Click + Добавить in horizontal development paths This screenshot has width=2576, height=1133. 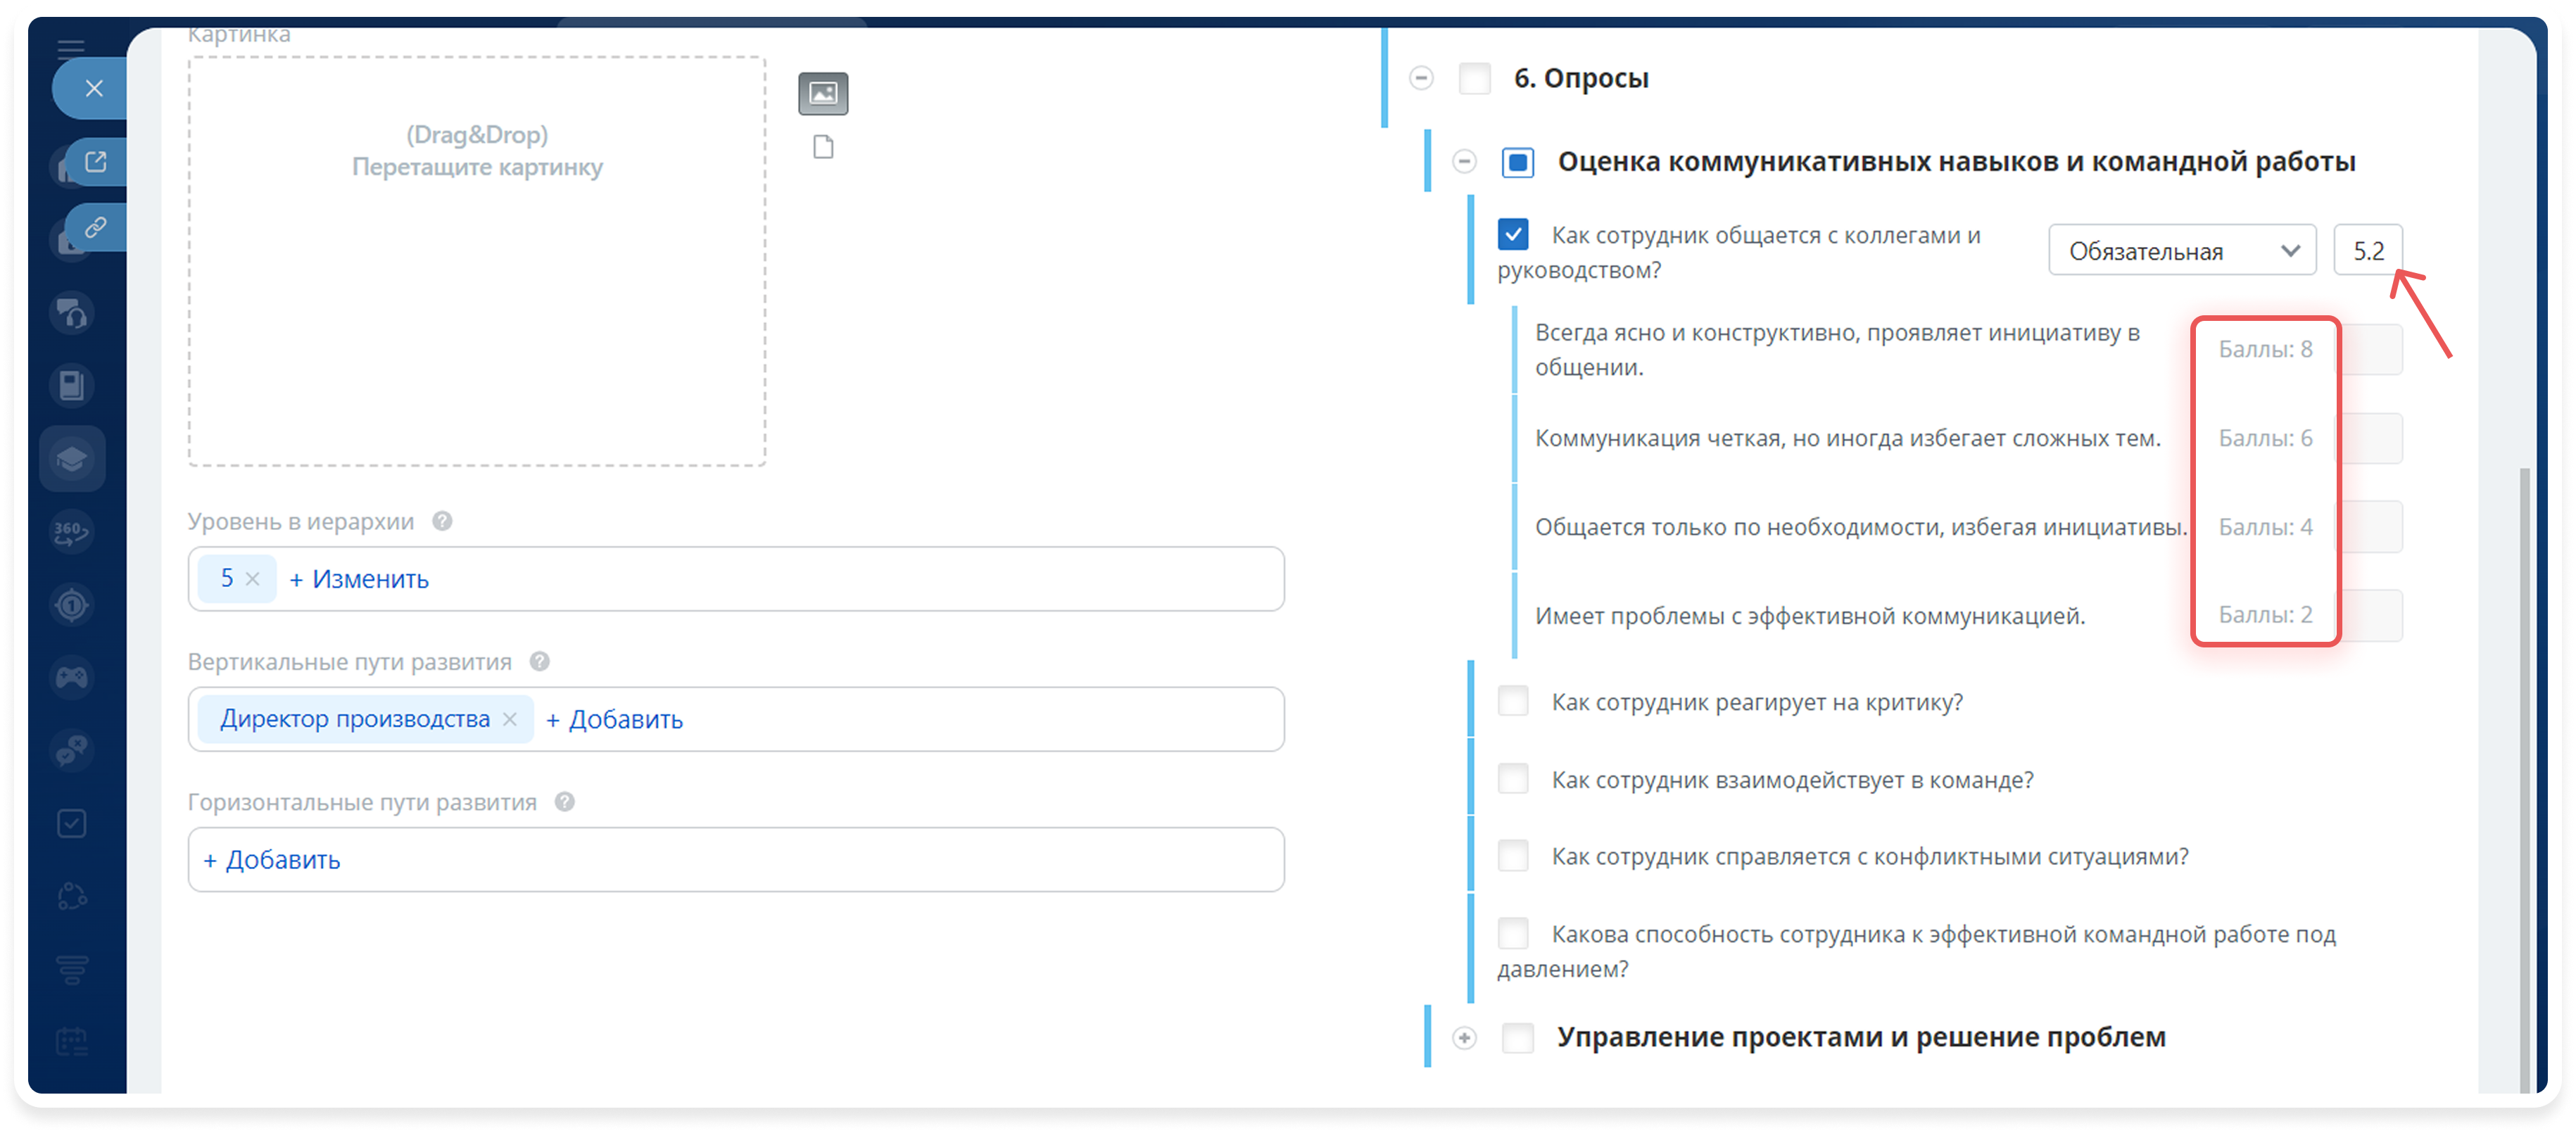pyautogui.click(x=272, y=860)
